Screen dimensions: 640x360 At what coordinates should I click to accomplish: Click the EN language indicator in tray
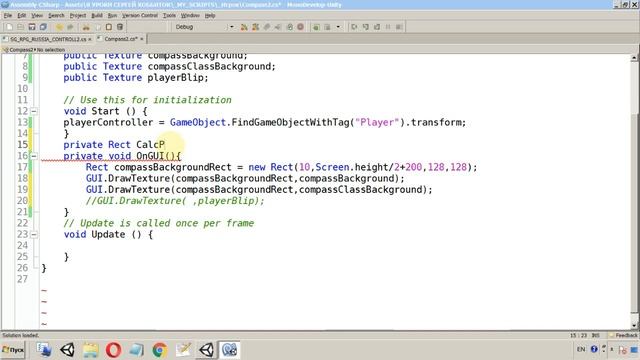pyautogui.click(x=581, y=349)
